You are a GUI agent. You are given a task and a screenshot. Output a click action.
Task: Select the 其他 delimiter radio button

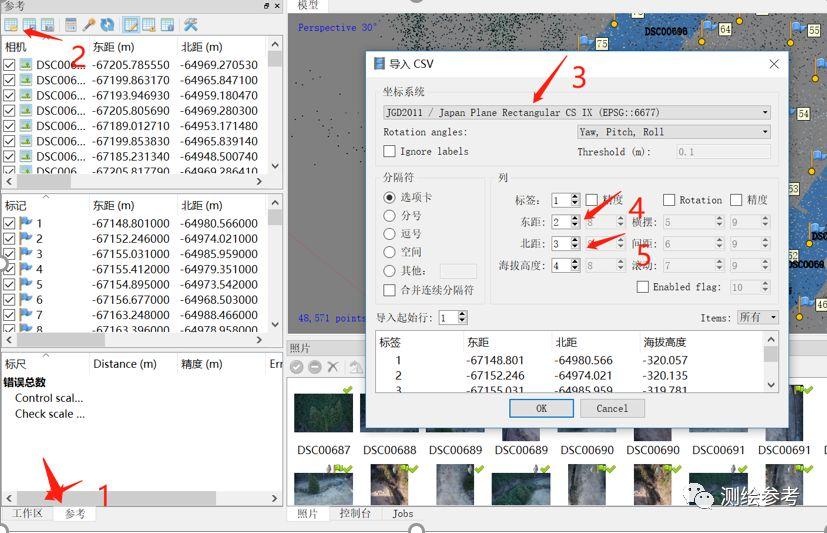click(x=389, y=270)
